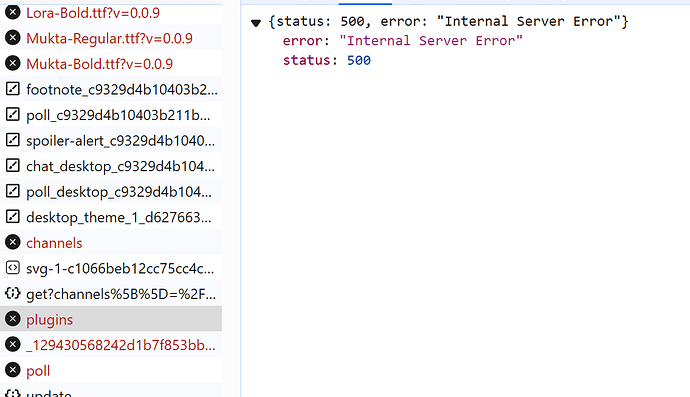Select the Mukta-Regular.ttf?v=0.0.9 request
Image resolution: width=690 pixels, height=397 pixels.
(x=111, y=38)
